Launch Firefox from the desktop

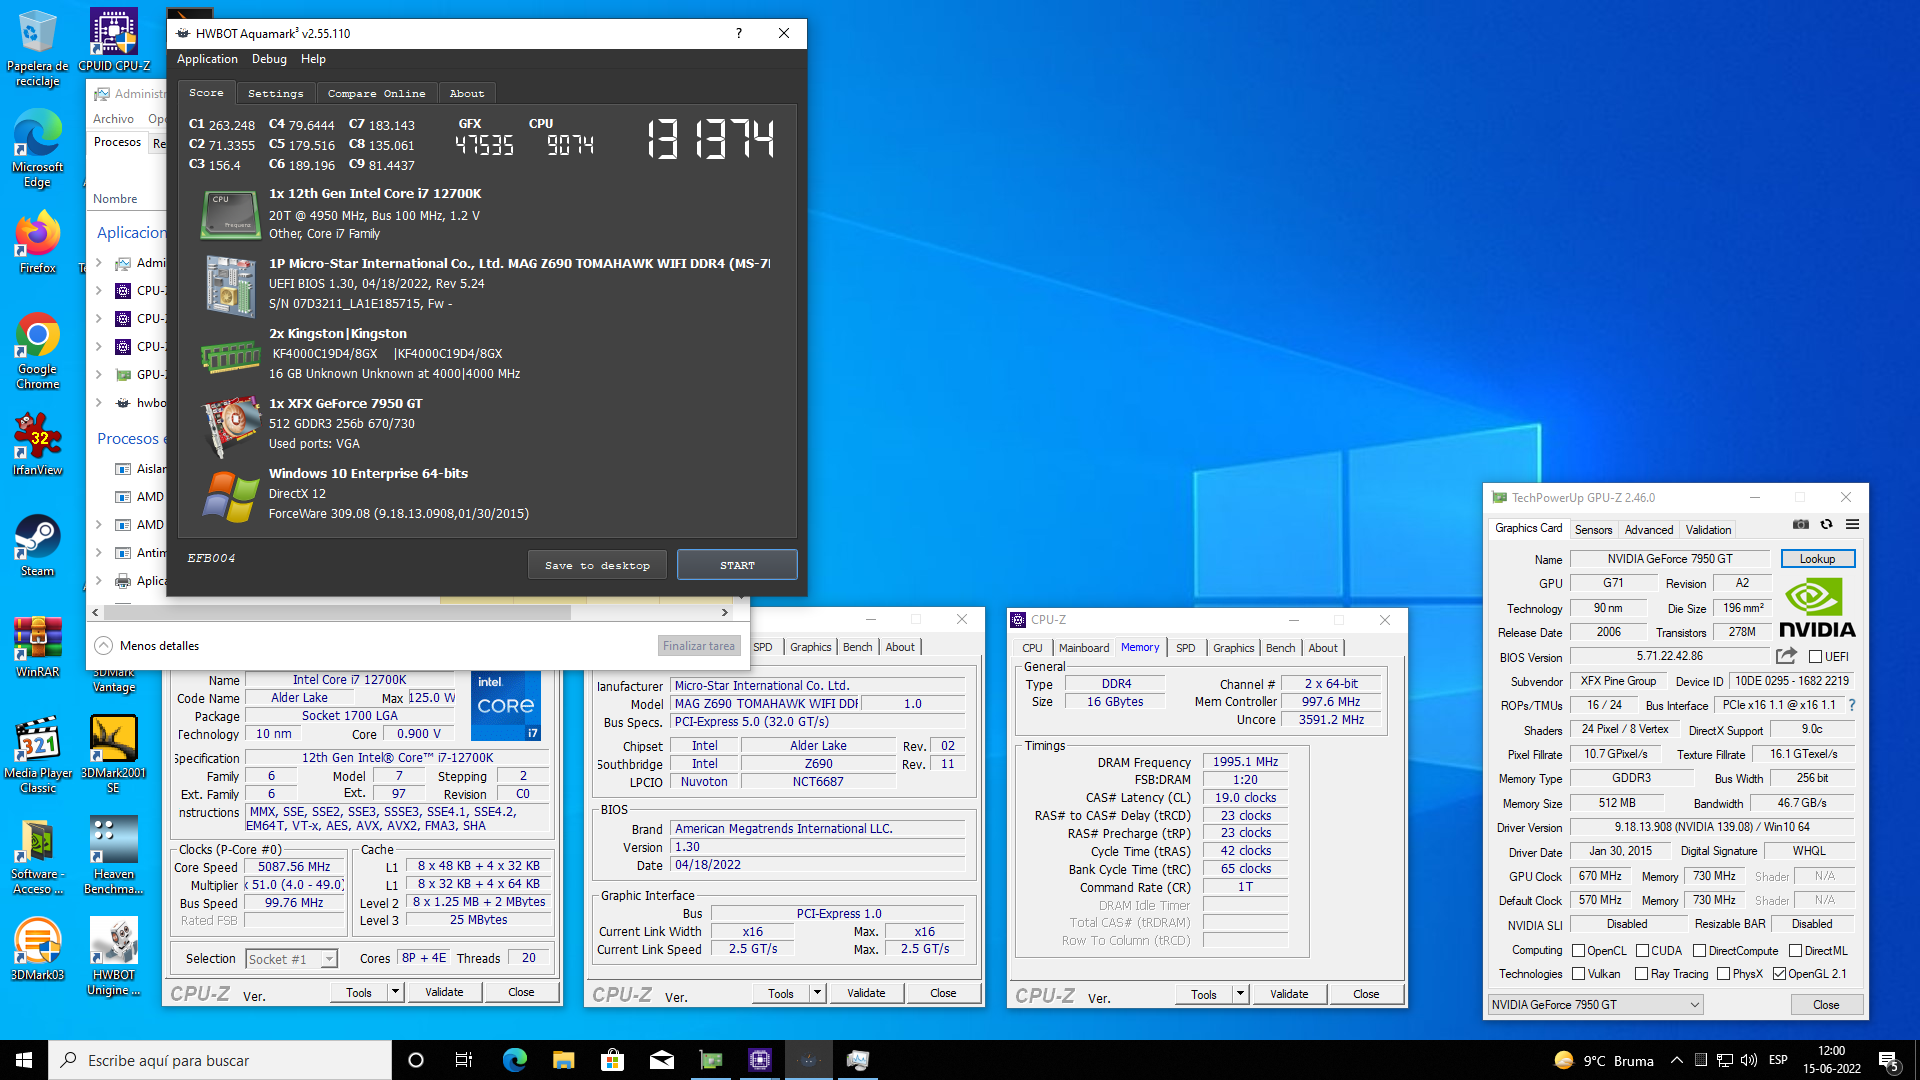(37, 241)
